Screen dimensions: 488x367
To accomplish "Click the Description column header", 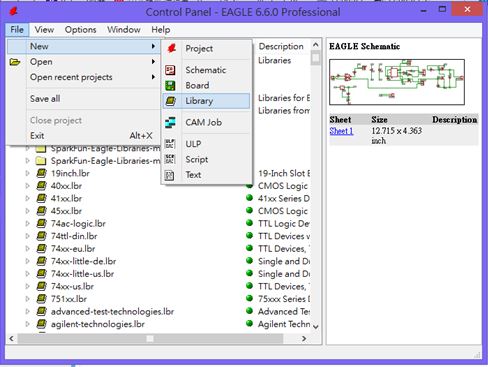I will tap(281, 46).
